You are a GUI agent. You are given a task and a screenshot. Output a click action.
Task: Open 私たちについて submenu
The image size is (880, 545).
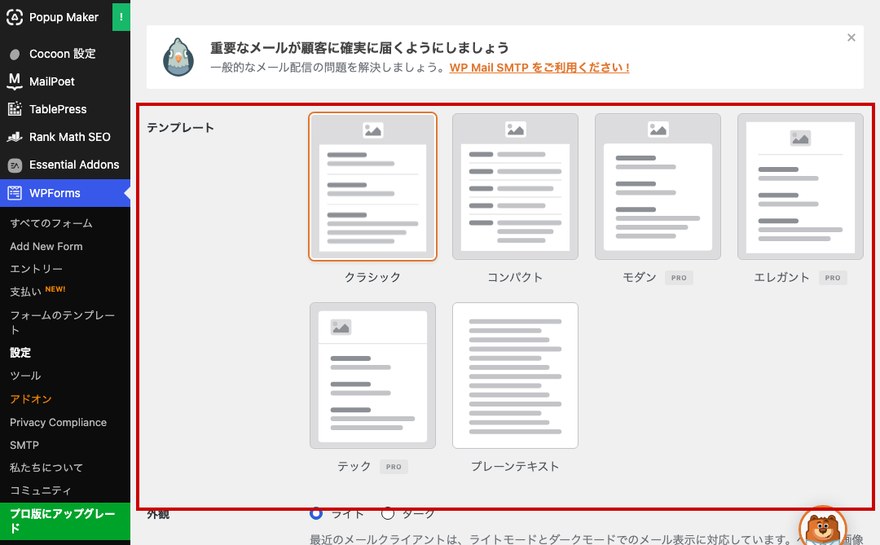click(x=46, y=468)
